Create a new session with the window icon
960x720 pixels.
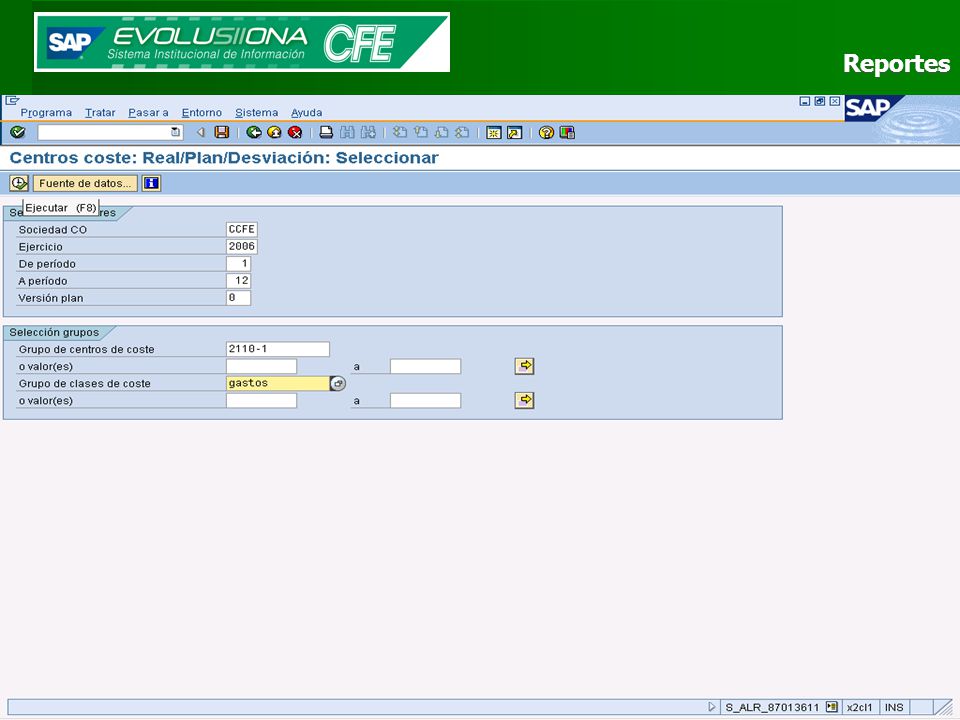point(493,132)
